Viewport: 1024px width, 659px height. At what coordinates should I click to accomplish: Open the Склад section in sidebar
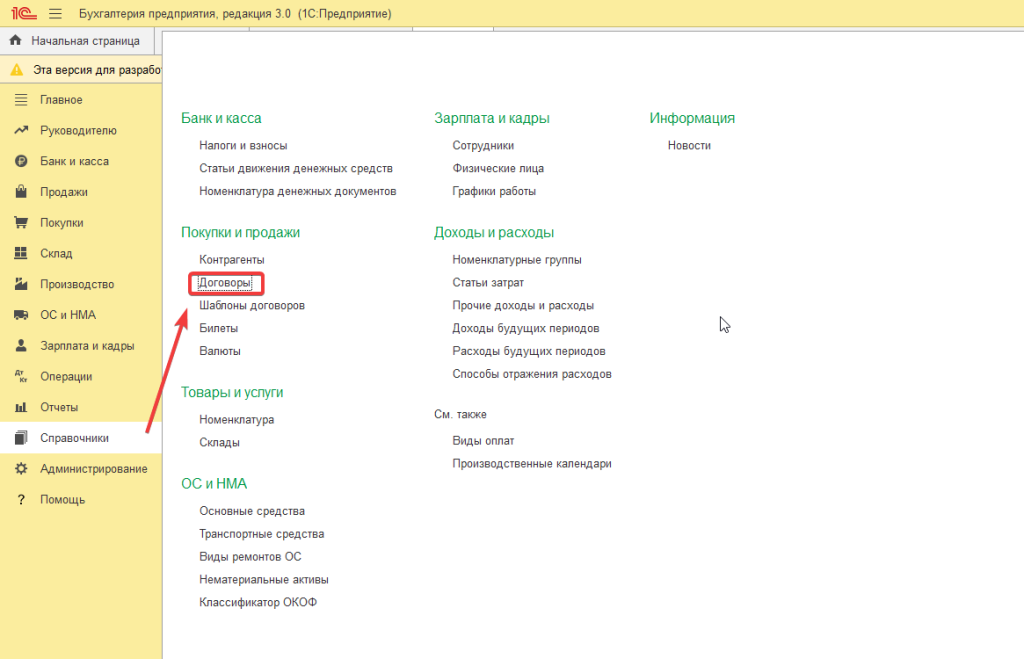point(56,254)
